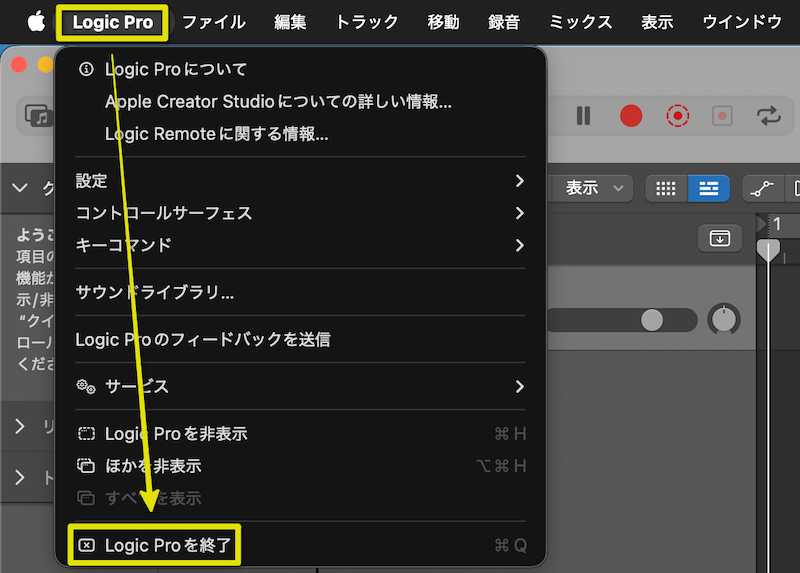The height and width of the screenshot is (573, 800).
Task: Open サウンドライブラリ...
Action: [301, 292]
